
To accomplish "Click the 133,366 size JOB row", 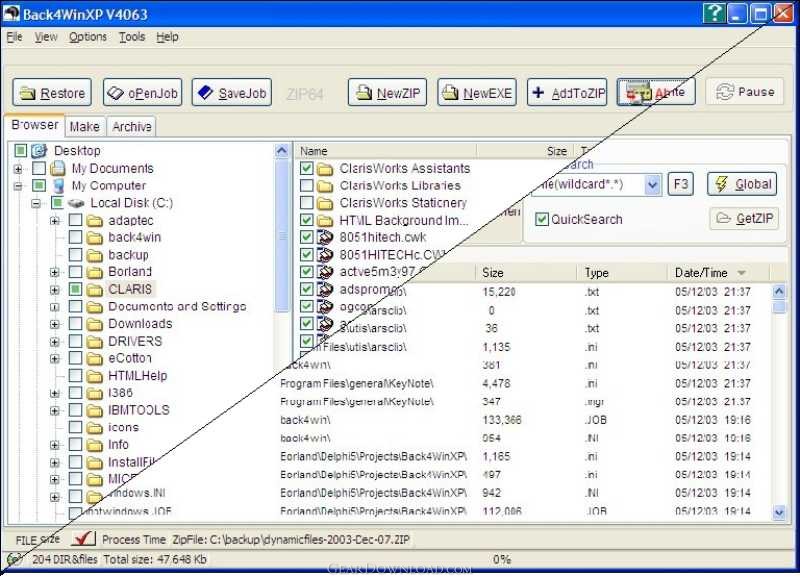I will coord(515,420).
